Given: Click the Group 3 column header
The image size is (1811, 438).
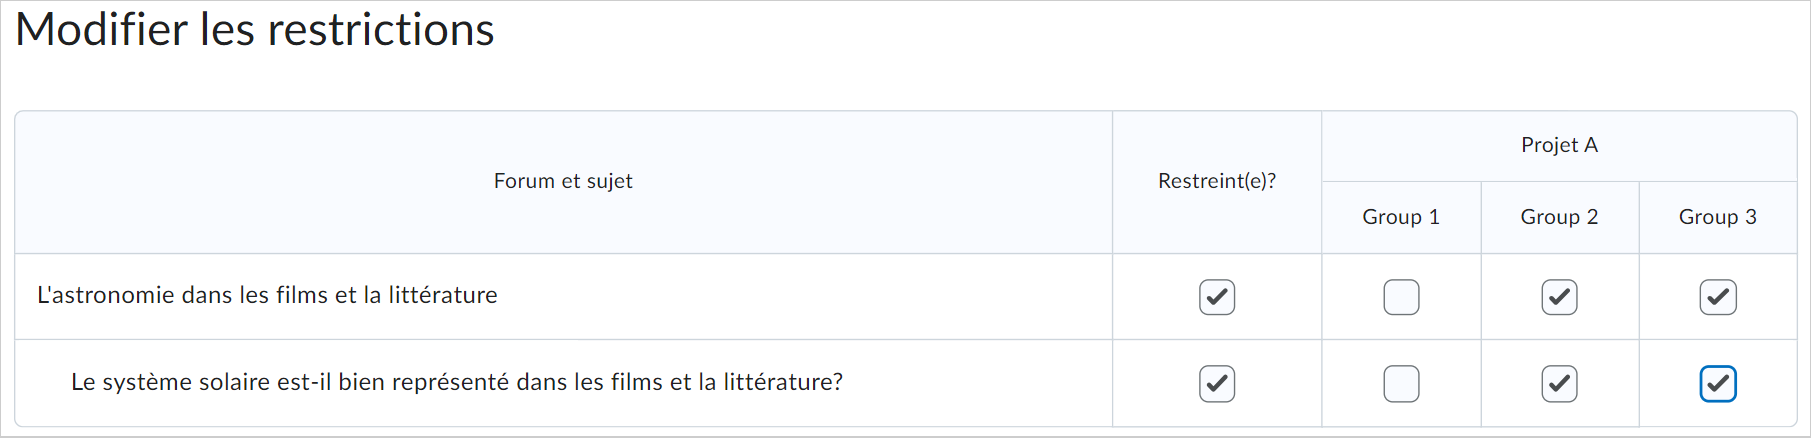Looking at the screenshot, I should pos(1718,217).
